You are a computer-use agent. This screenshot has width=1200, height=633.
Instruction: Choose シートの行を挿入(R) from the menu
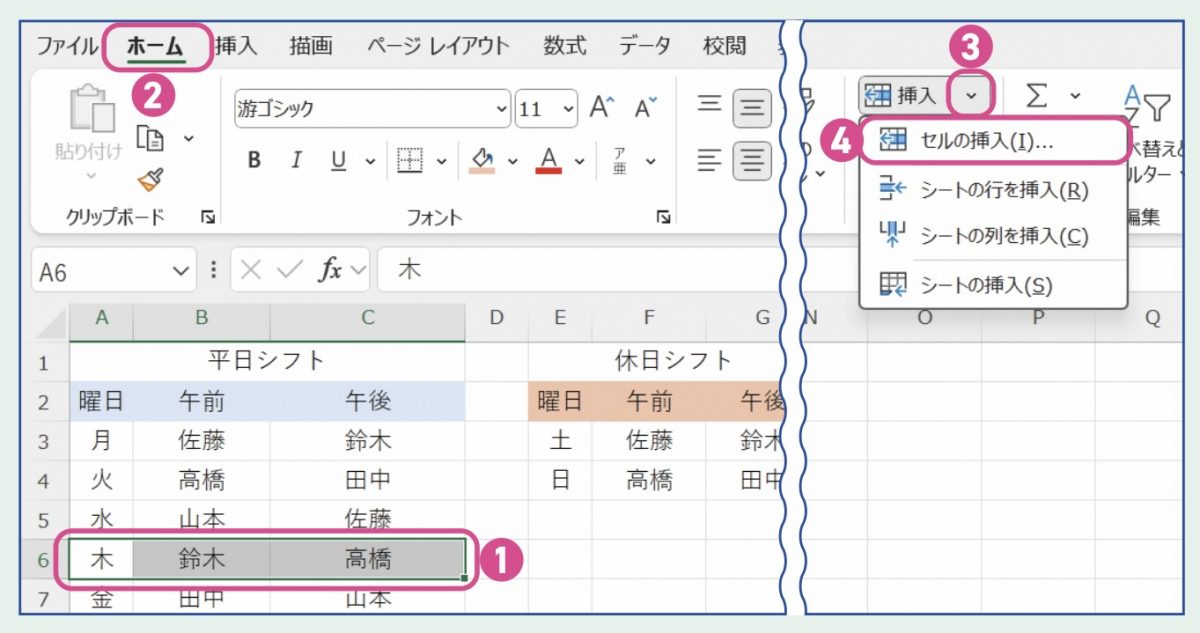(993, 189)
